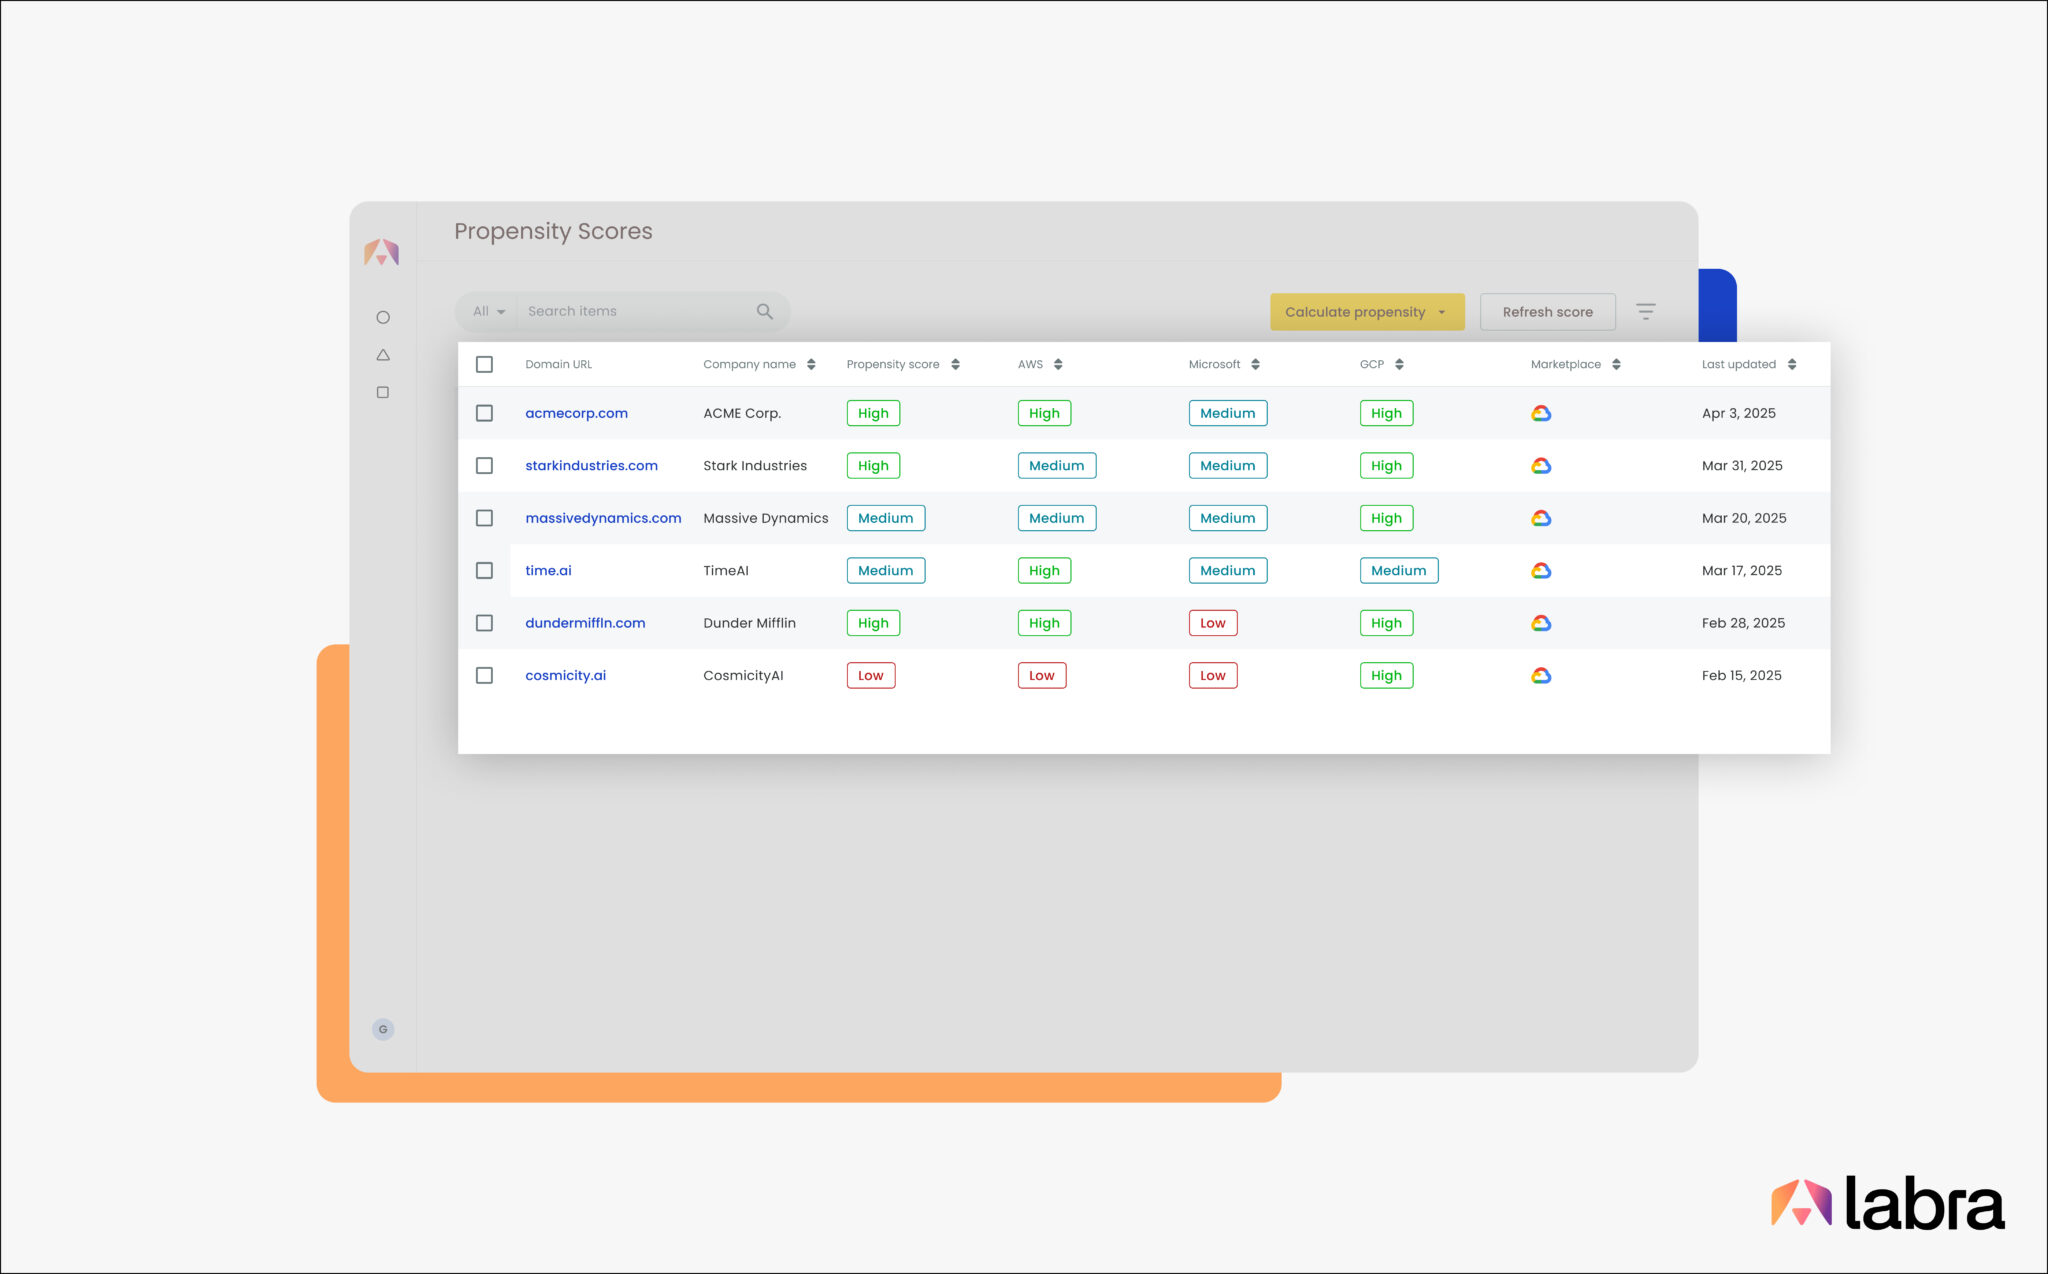
Task: Click the Google Cloud marketplace icon for acmecorp.com
Action: (1542, 413)
